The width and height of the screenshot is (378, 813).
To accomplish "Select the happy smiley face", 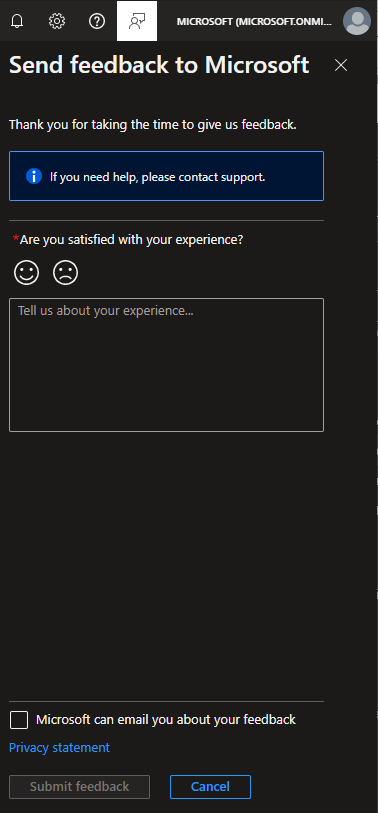I will (26, 273).
